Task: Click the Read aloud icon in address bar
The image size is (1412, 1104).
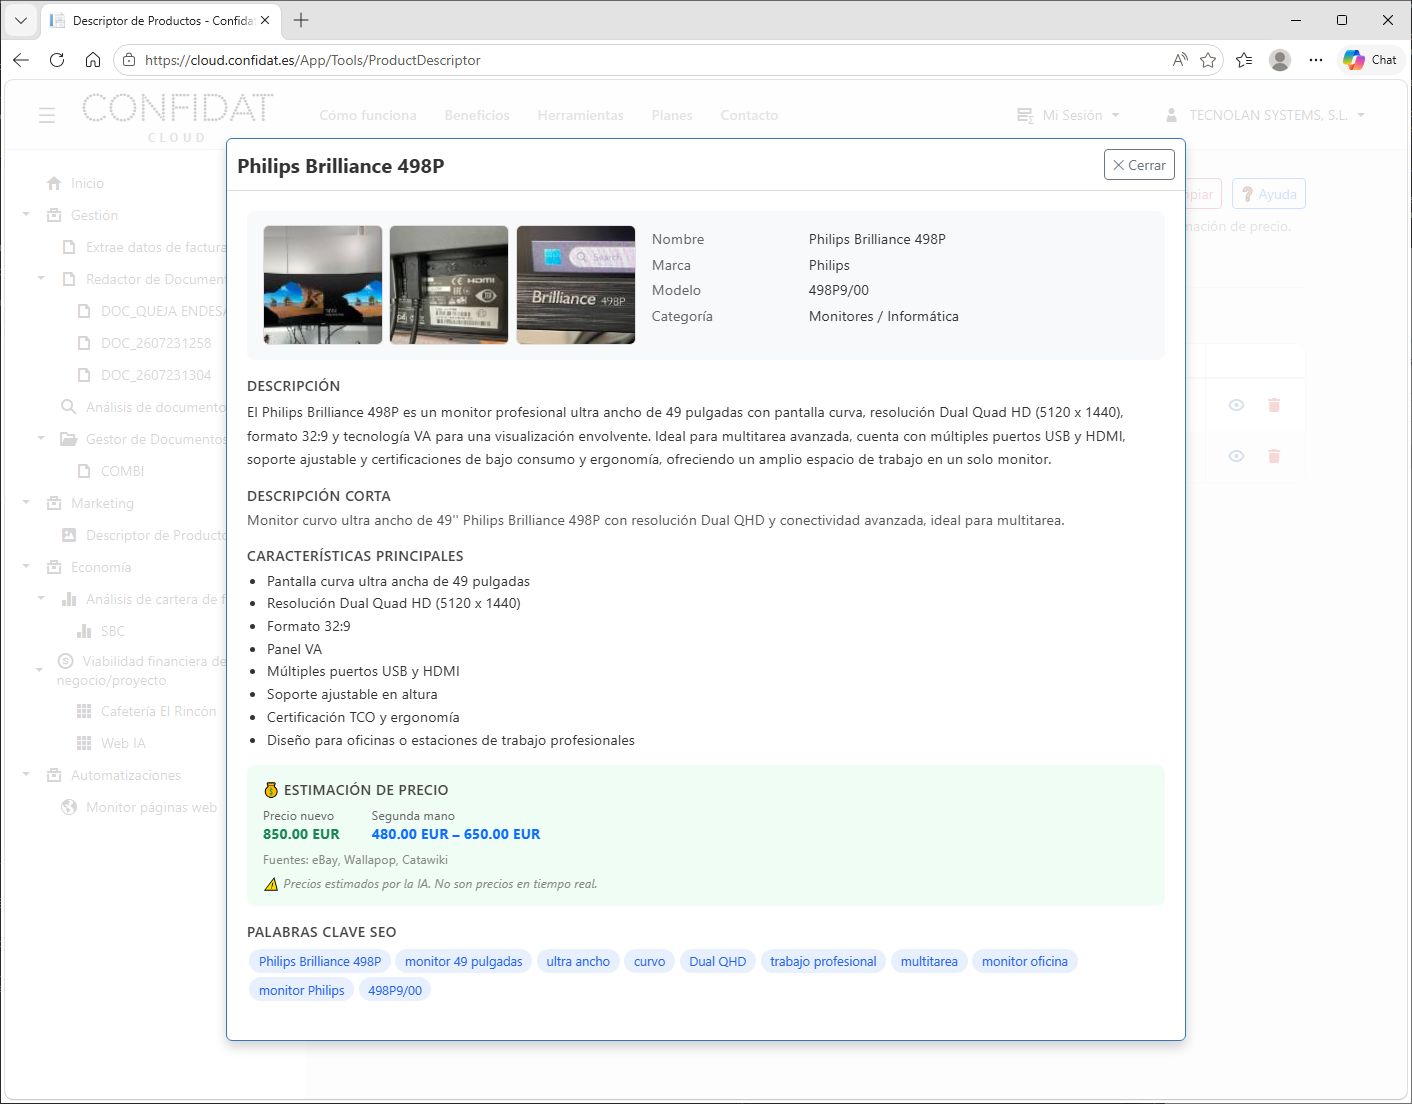Action: click(1180, 60)
